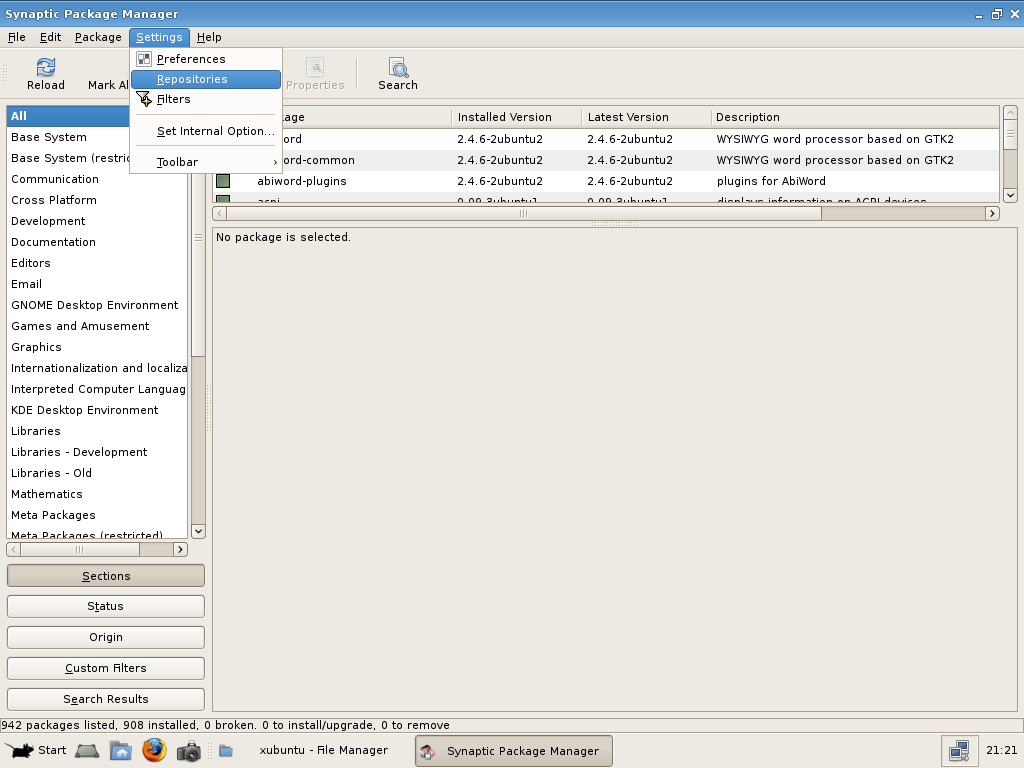Screen dimensions: 1024x768
Task: Click the Properties toolbar button
Action: point(315,74)
